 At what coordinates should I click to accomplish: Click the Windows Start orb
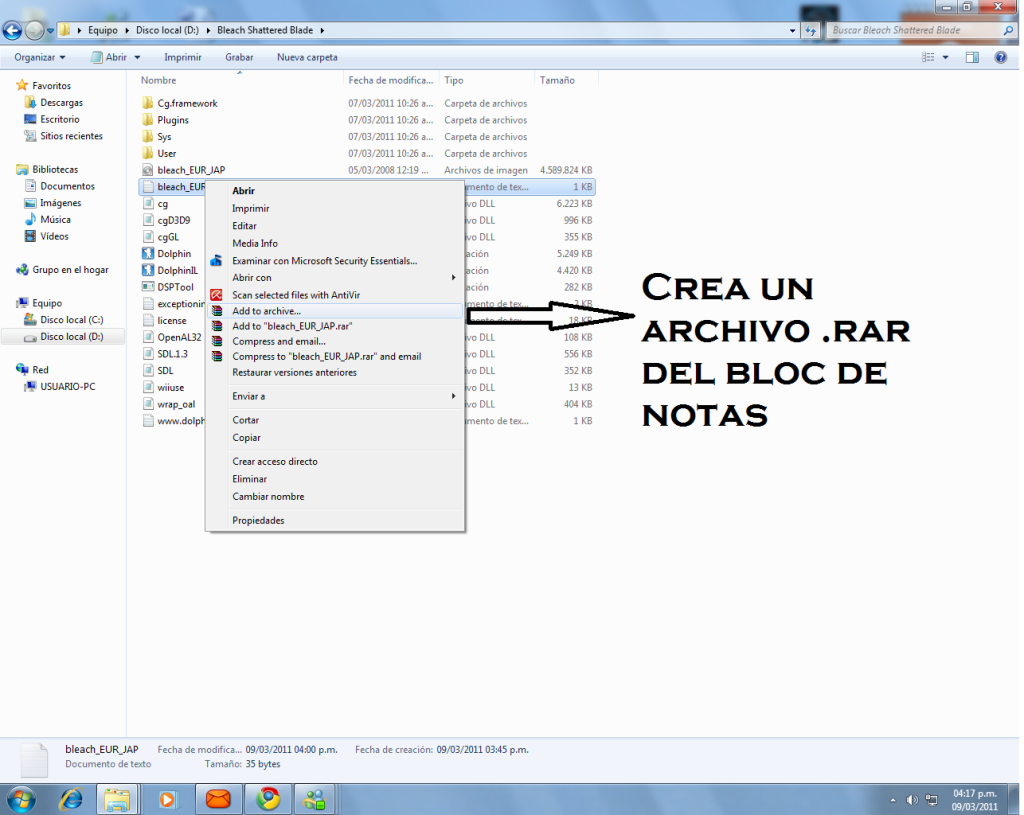[20, 799]
